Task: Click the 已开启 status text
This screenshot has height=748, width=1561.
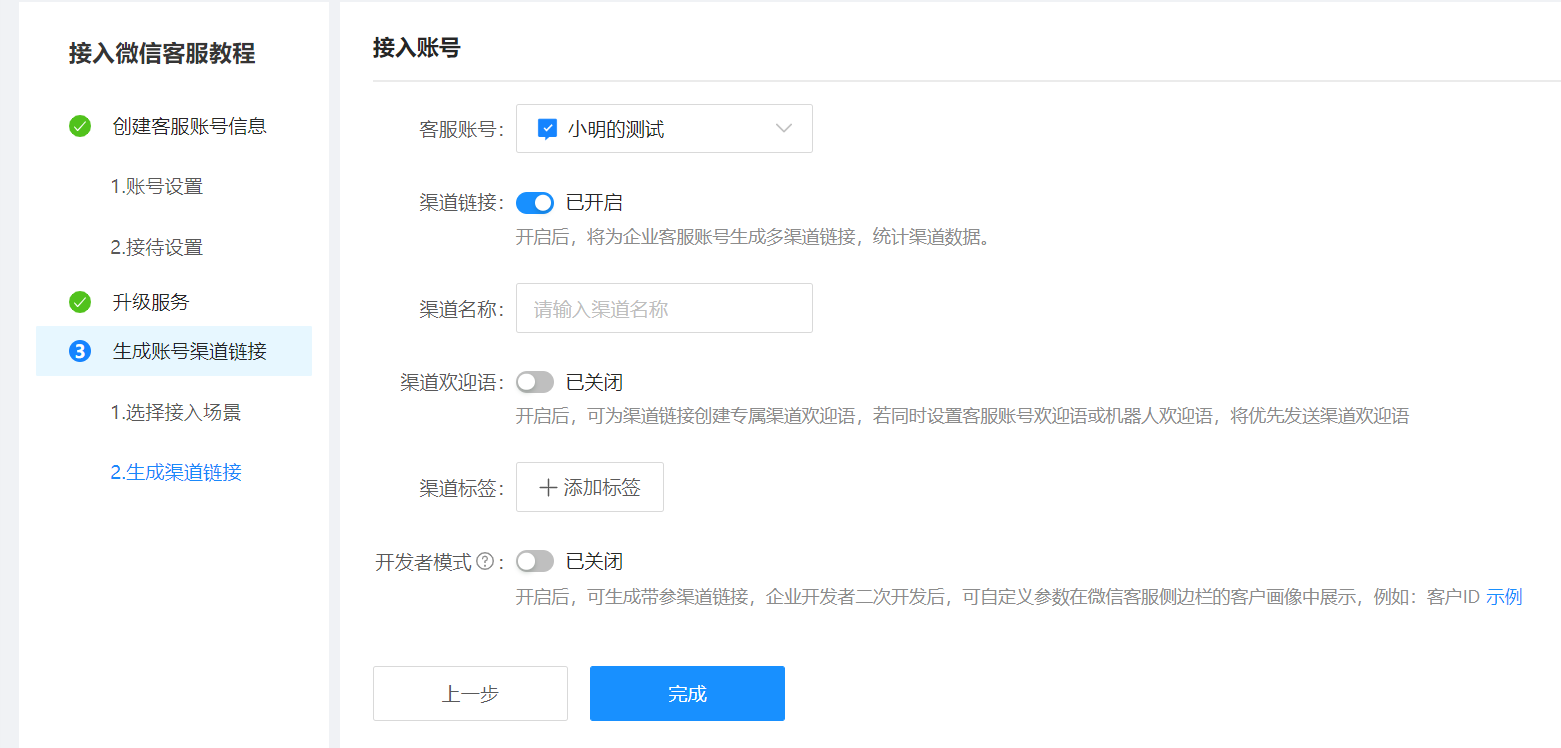Action: click(x=594, y=203)
